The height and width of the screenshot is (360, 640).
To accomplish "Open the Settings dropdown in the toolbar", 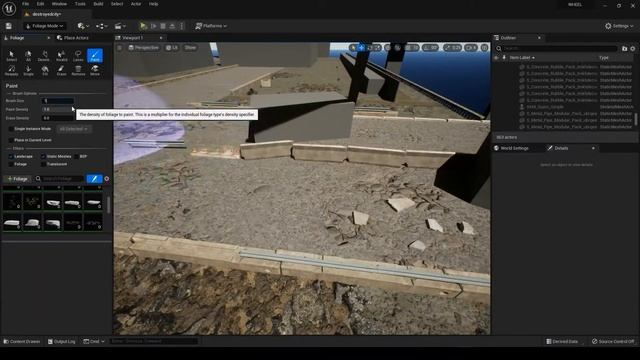I will (x=619, y=26).
